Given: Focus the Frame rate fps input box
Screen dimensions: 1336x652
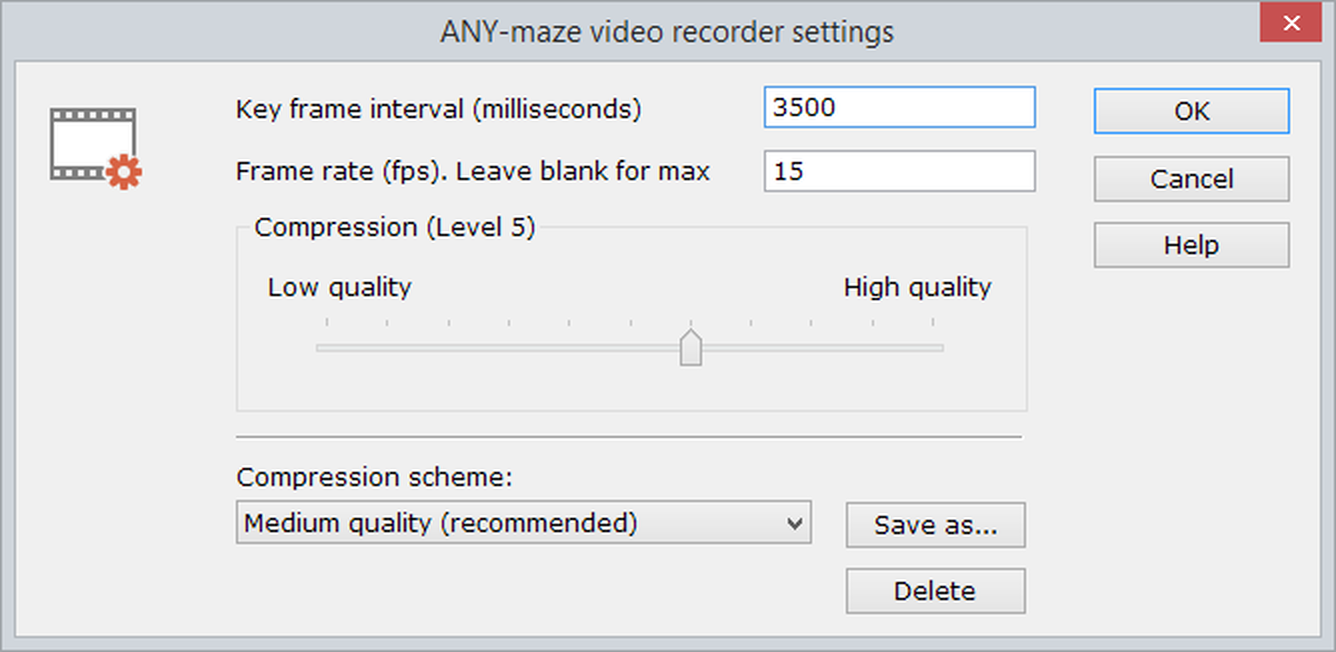Looking at the screenshot, I should [898, 171].
